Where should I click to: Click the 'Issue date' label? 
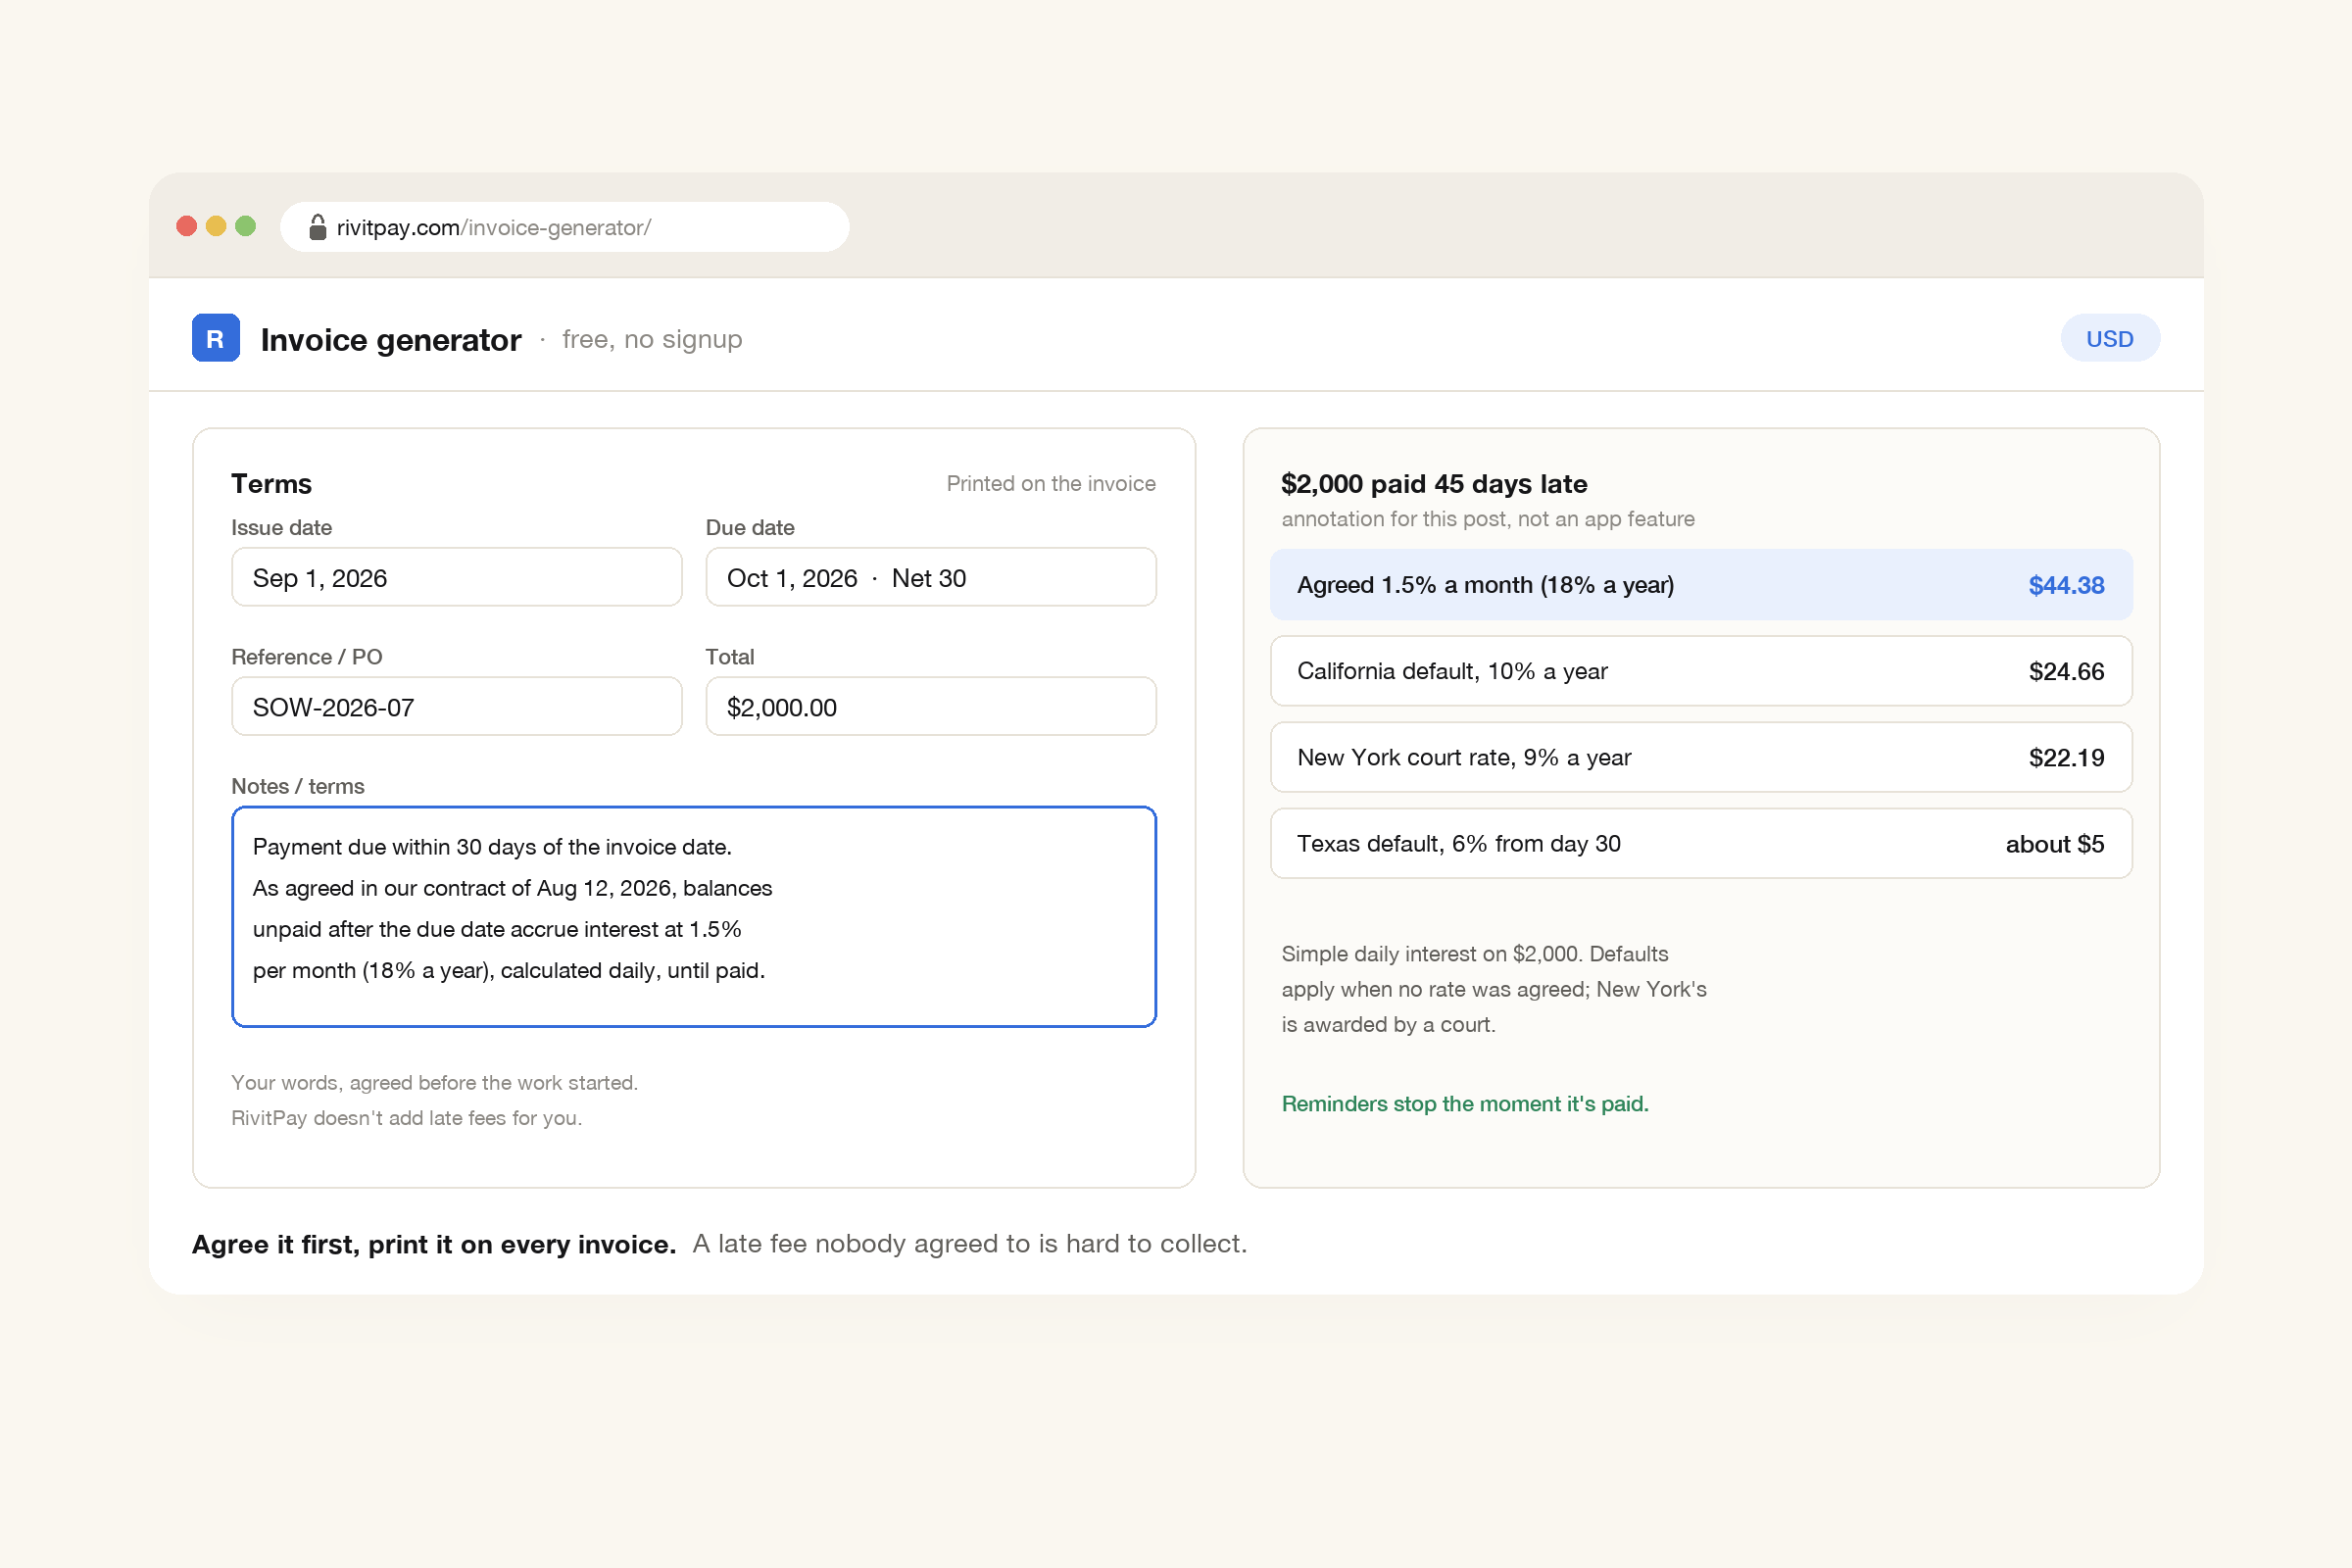(281, 527)
